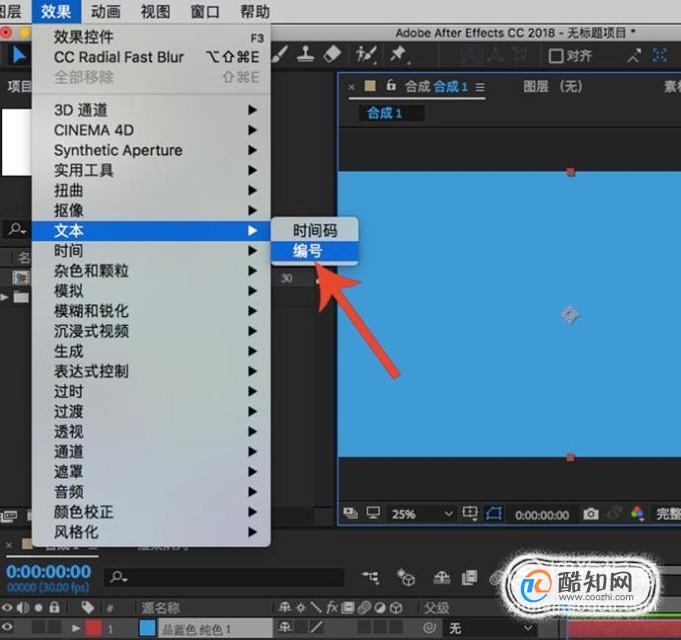Click the timeline search input field
The height and width of the screenshot is (640, 681).
coord(224,577)
